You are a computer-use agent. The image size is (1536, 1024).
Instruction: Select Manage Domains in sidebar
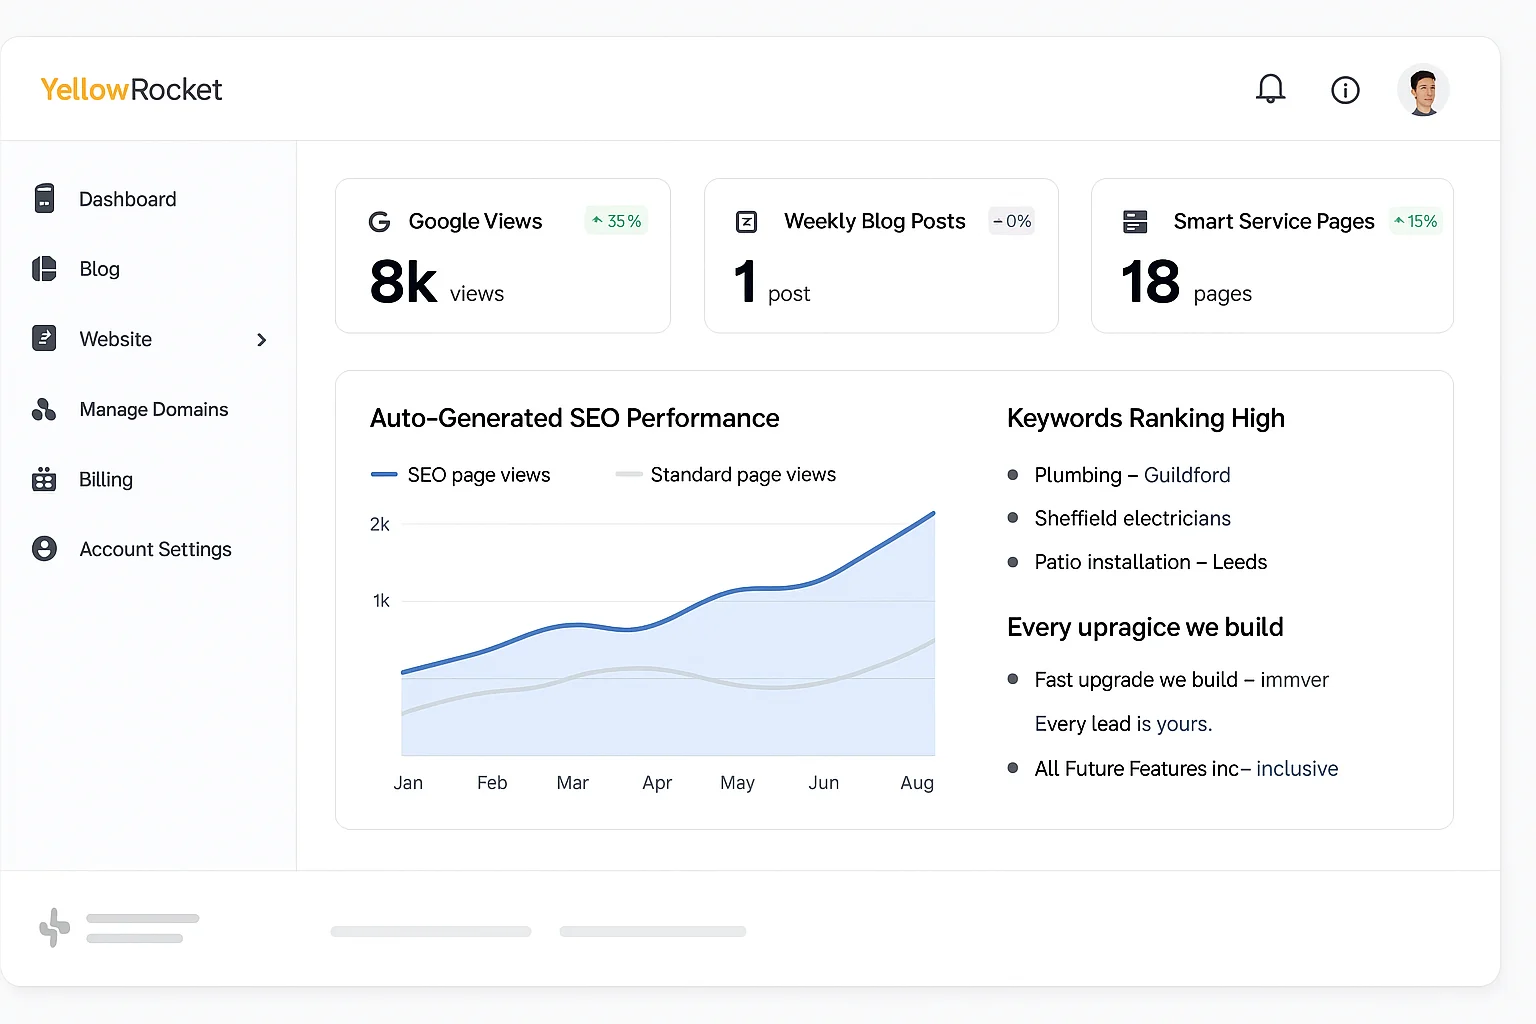(x=153, y=409)
